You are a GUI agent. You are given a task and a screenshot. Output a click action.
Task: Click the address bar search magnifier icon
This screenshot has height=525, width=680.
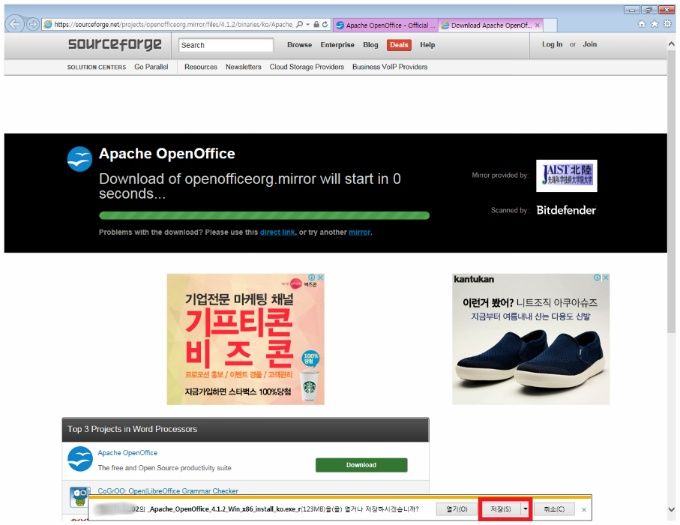pos(299,25)
